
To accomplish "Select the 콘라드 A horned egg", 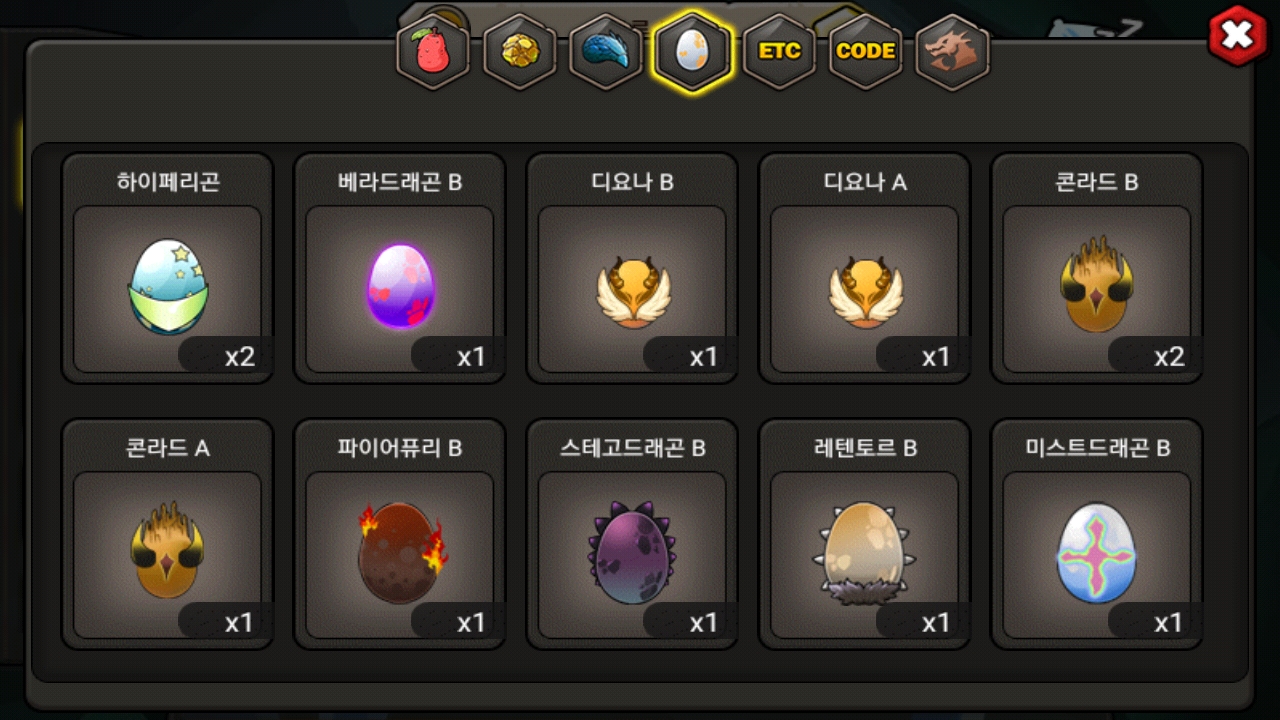I will 168,551.
